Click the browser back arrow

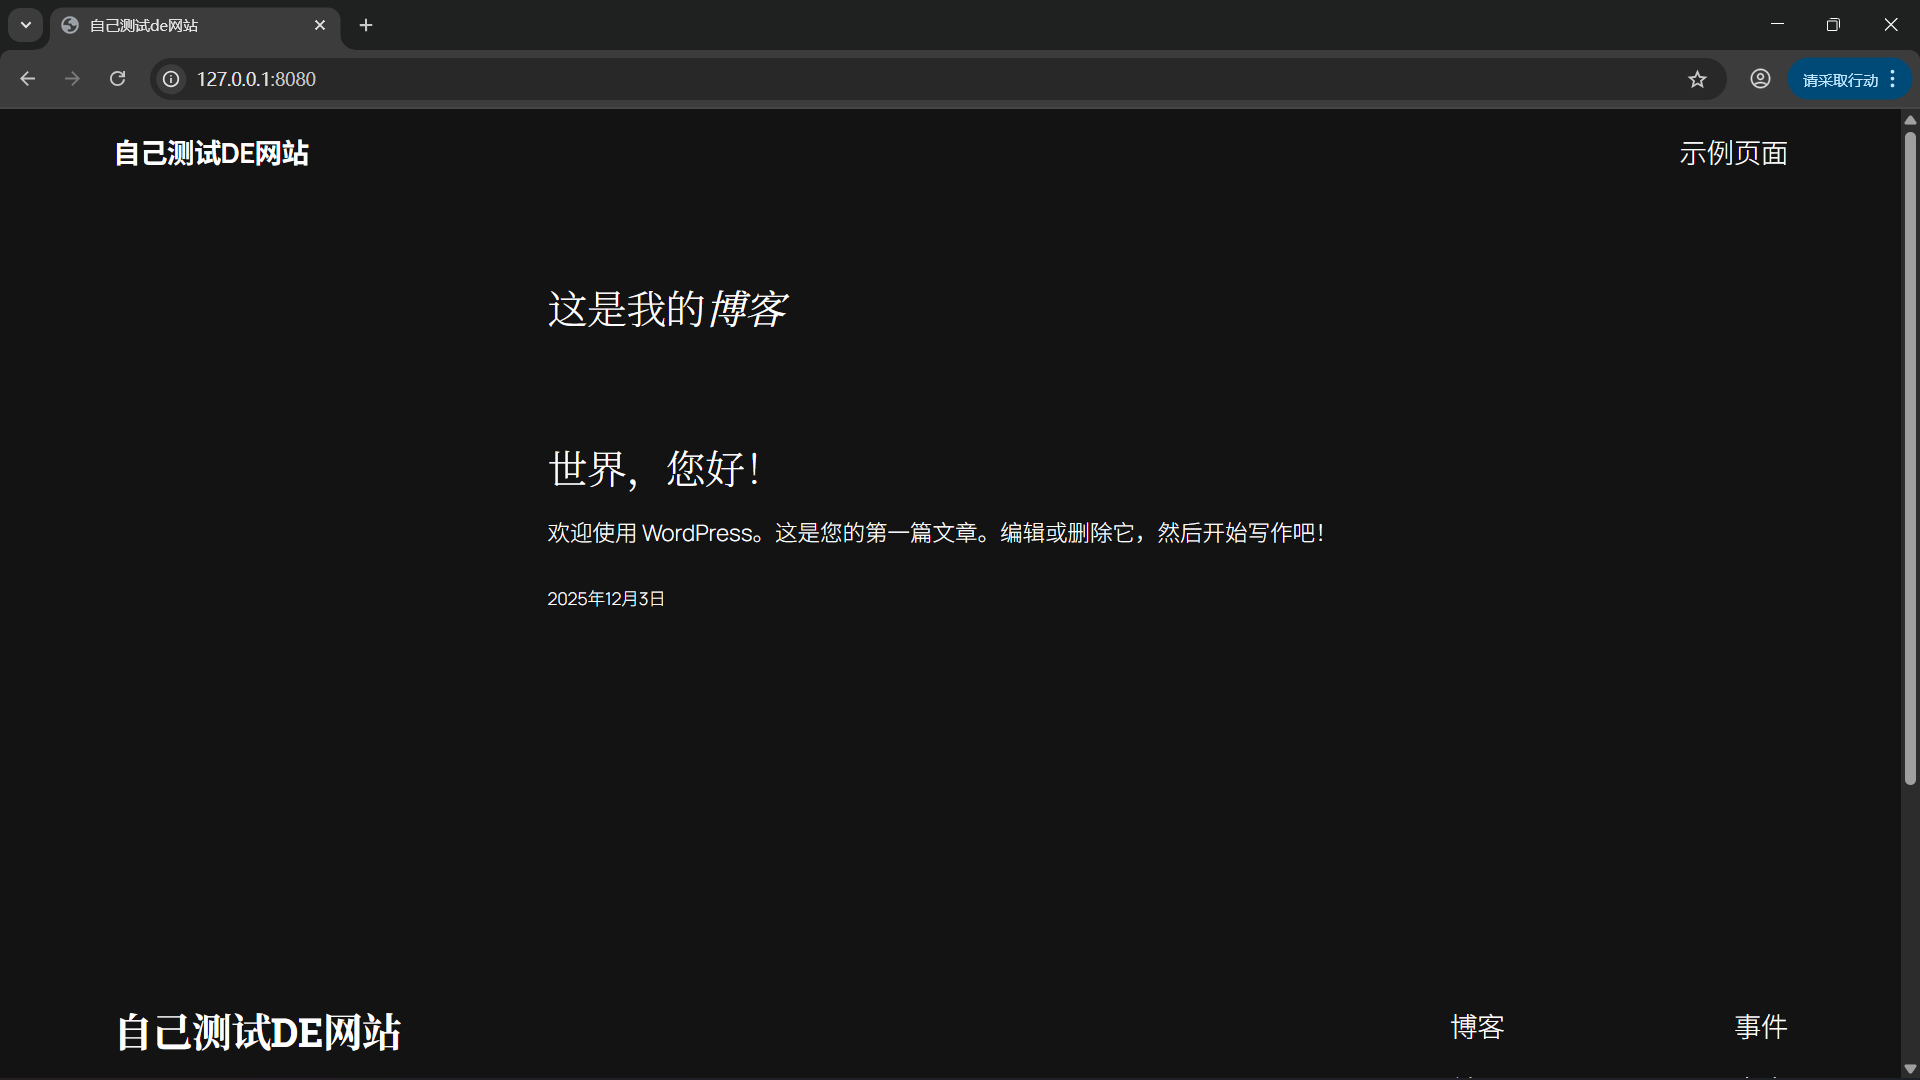pyautogui.click(x=27, y=79)
